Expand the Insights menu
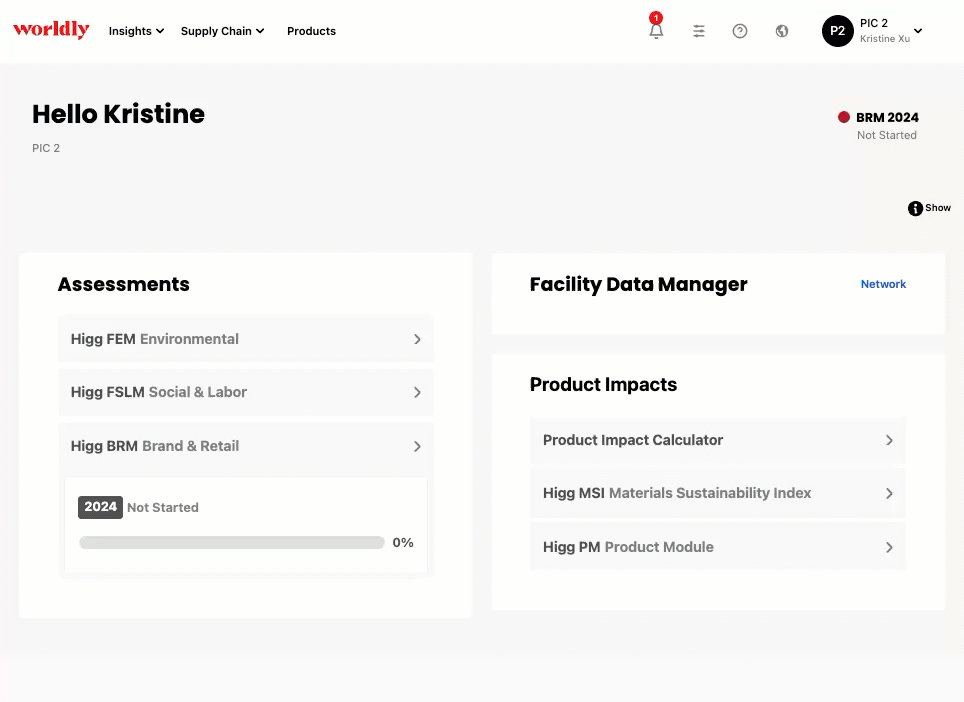The image size is (964, 702). [x=136, y=31]
